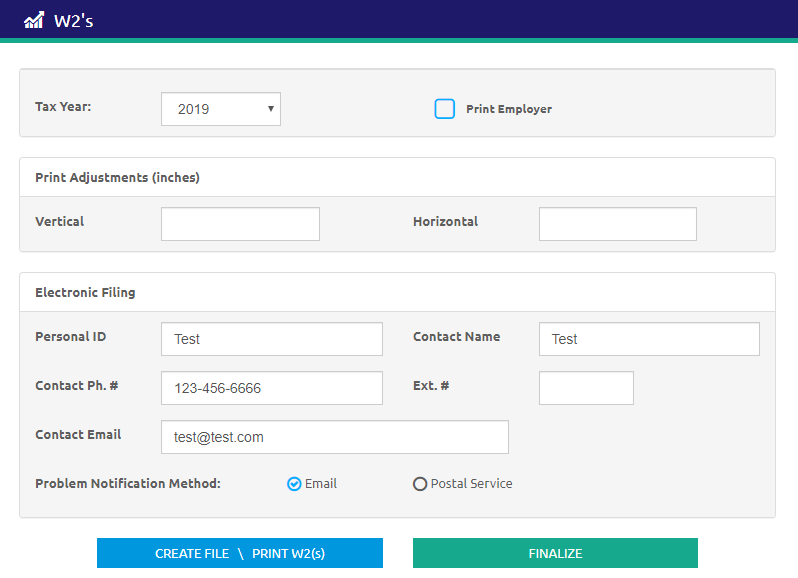Click the Contact Email field
Image resolution: width=798 pixels, height=578 pixels.
tap(334, 437)
